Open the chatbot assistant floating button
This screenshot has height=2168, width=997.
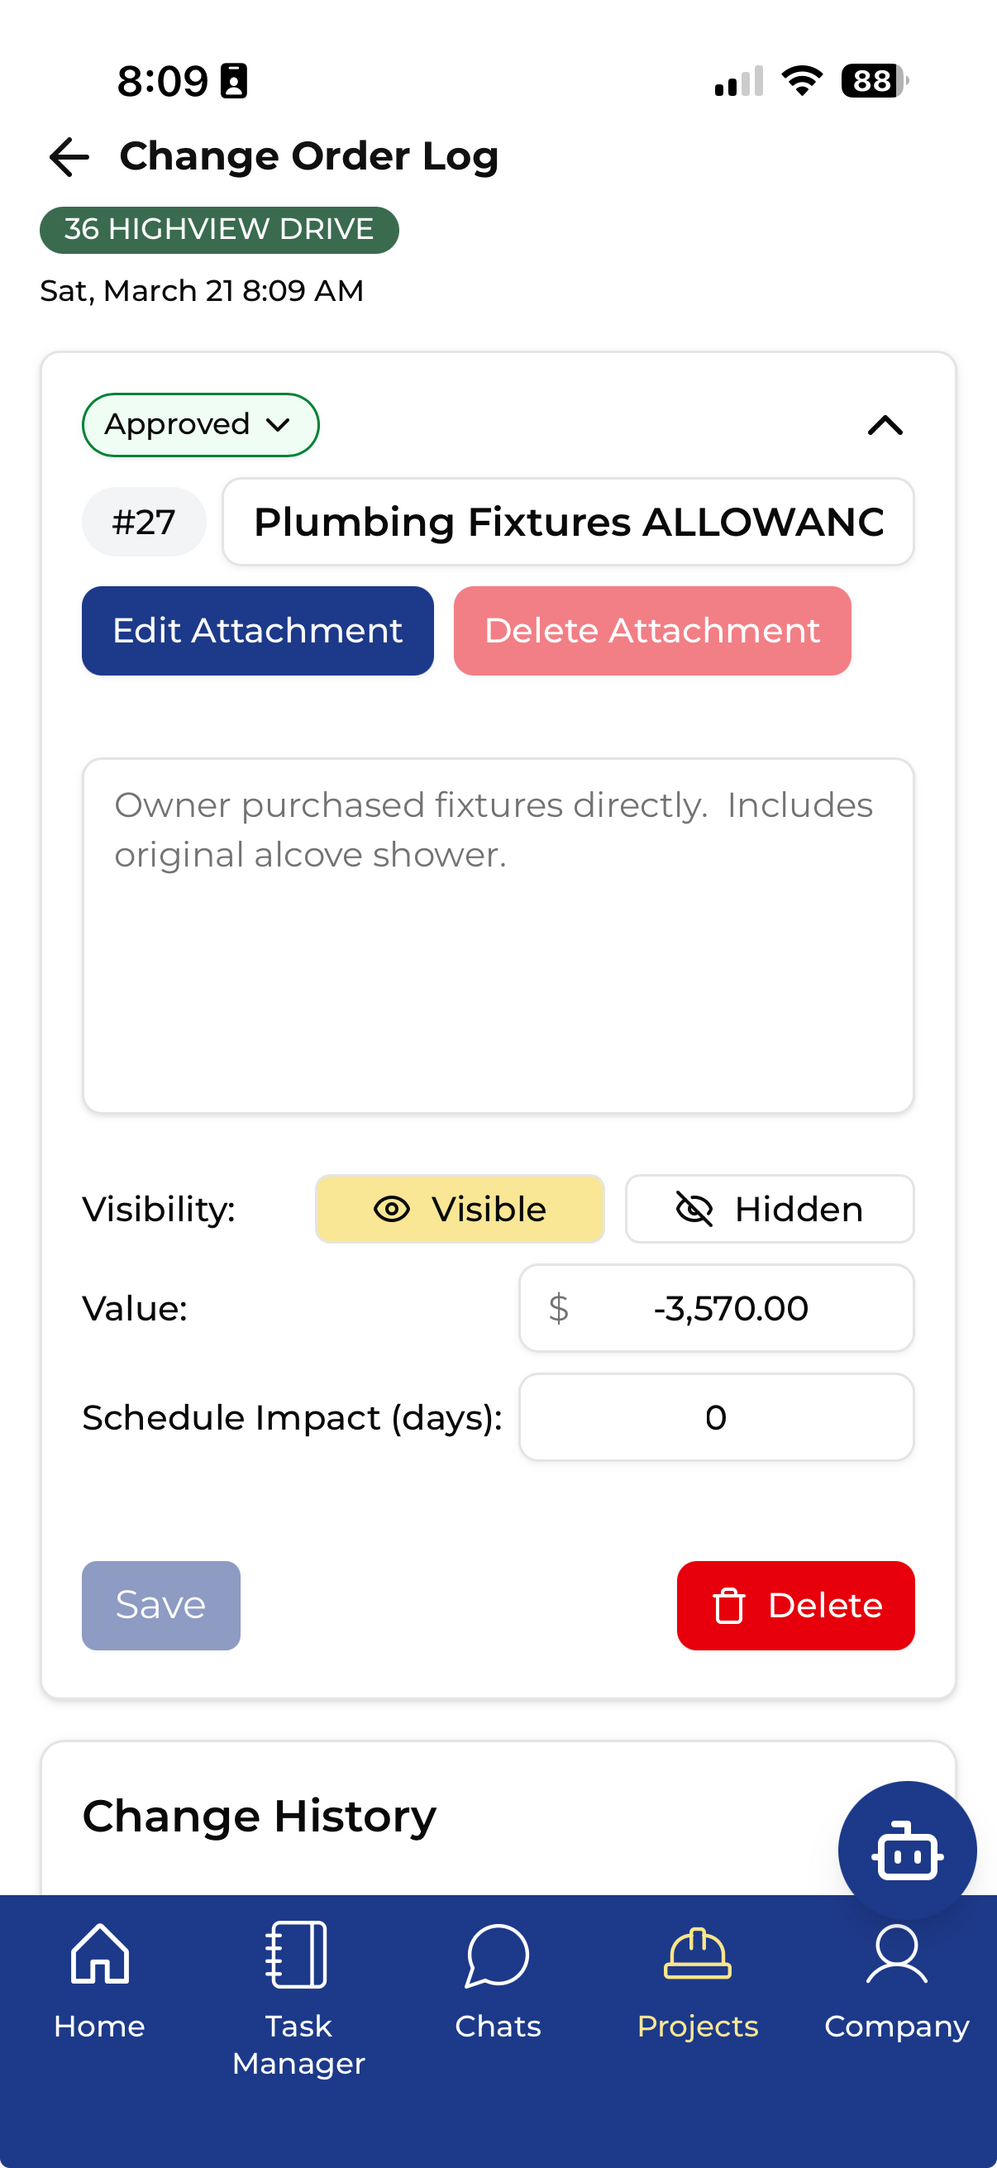[906, 1850]
